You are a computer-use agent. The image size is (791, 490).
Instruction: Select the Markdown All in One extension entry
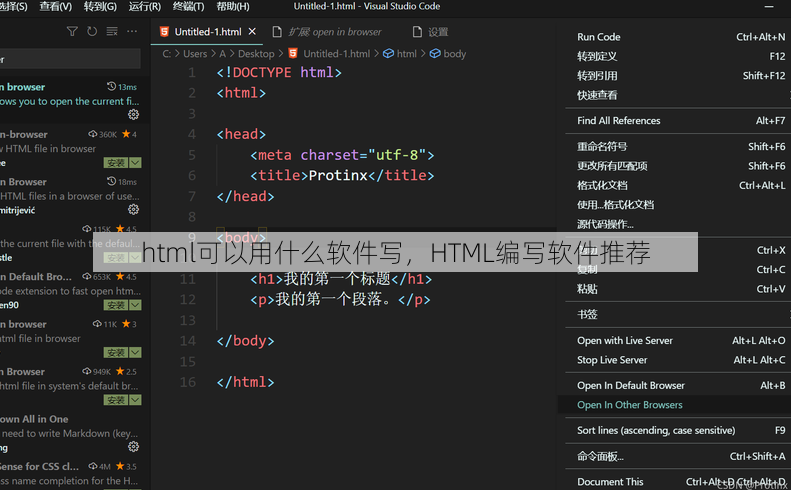coord(71,433)
